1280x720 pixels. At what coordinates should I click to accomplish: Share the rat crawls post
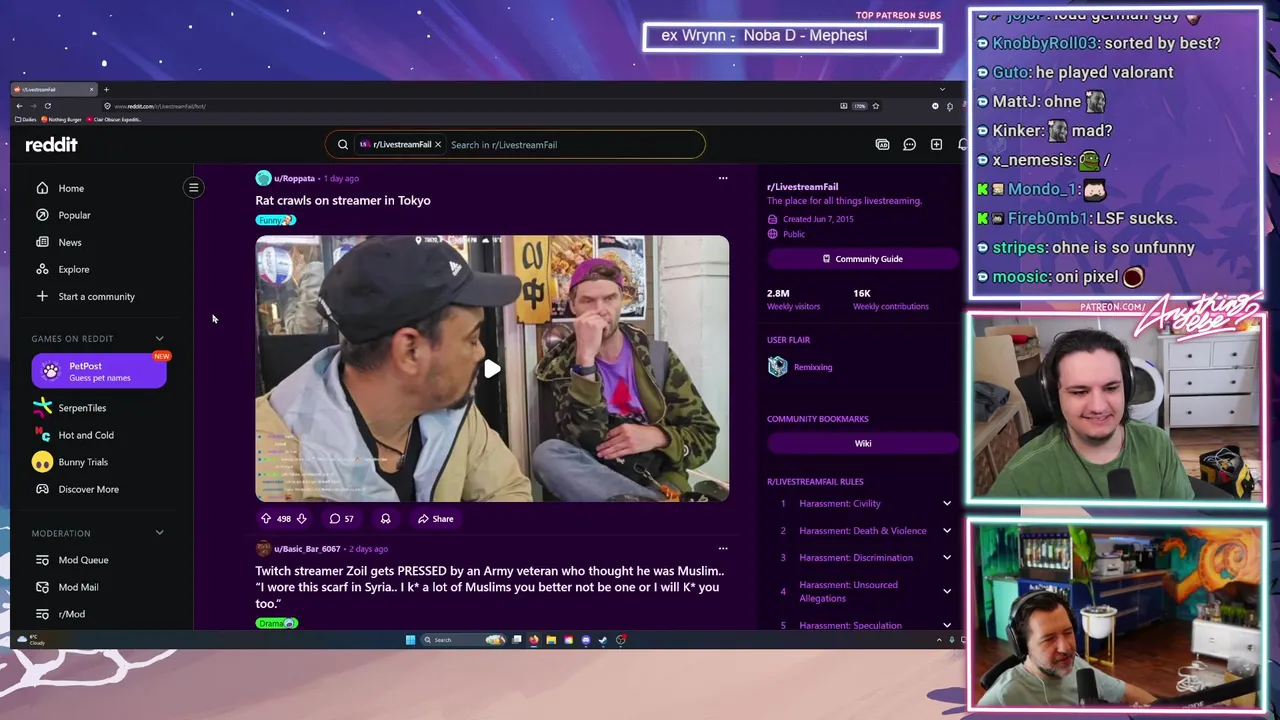435,519
